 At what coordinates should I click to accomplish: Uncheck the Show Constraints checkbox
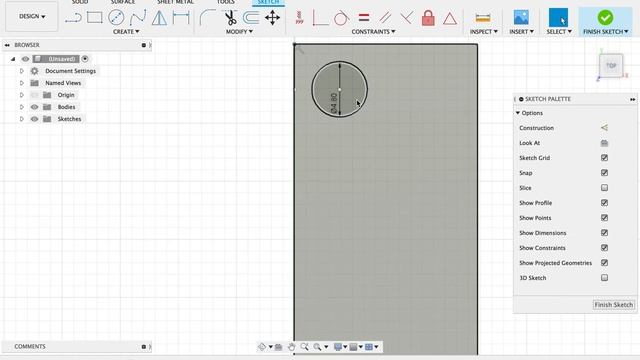(604, 248)
